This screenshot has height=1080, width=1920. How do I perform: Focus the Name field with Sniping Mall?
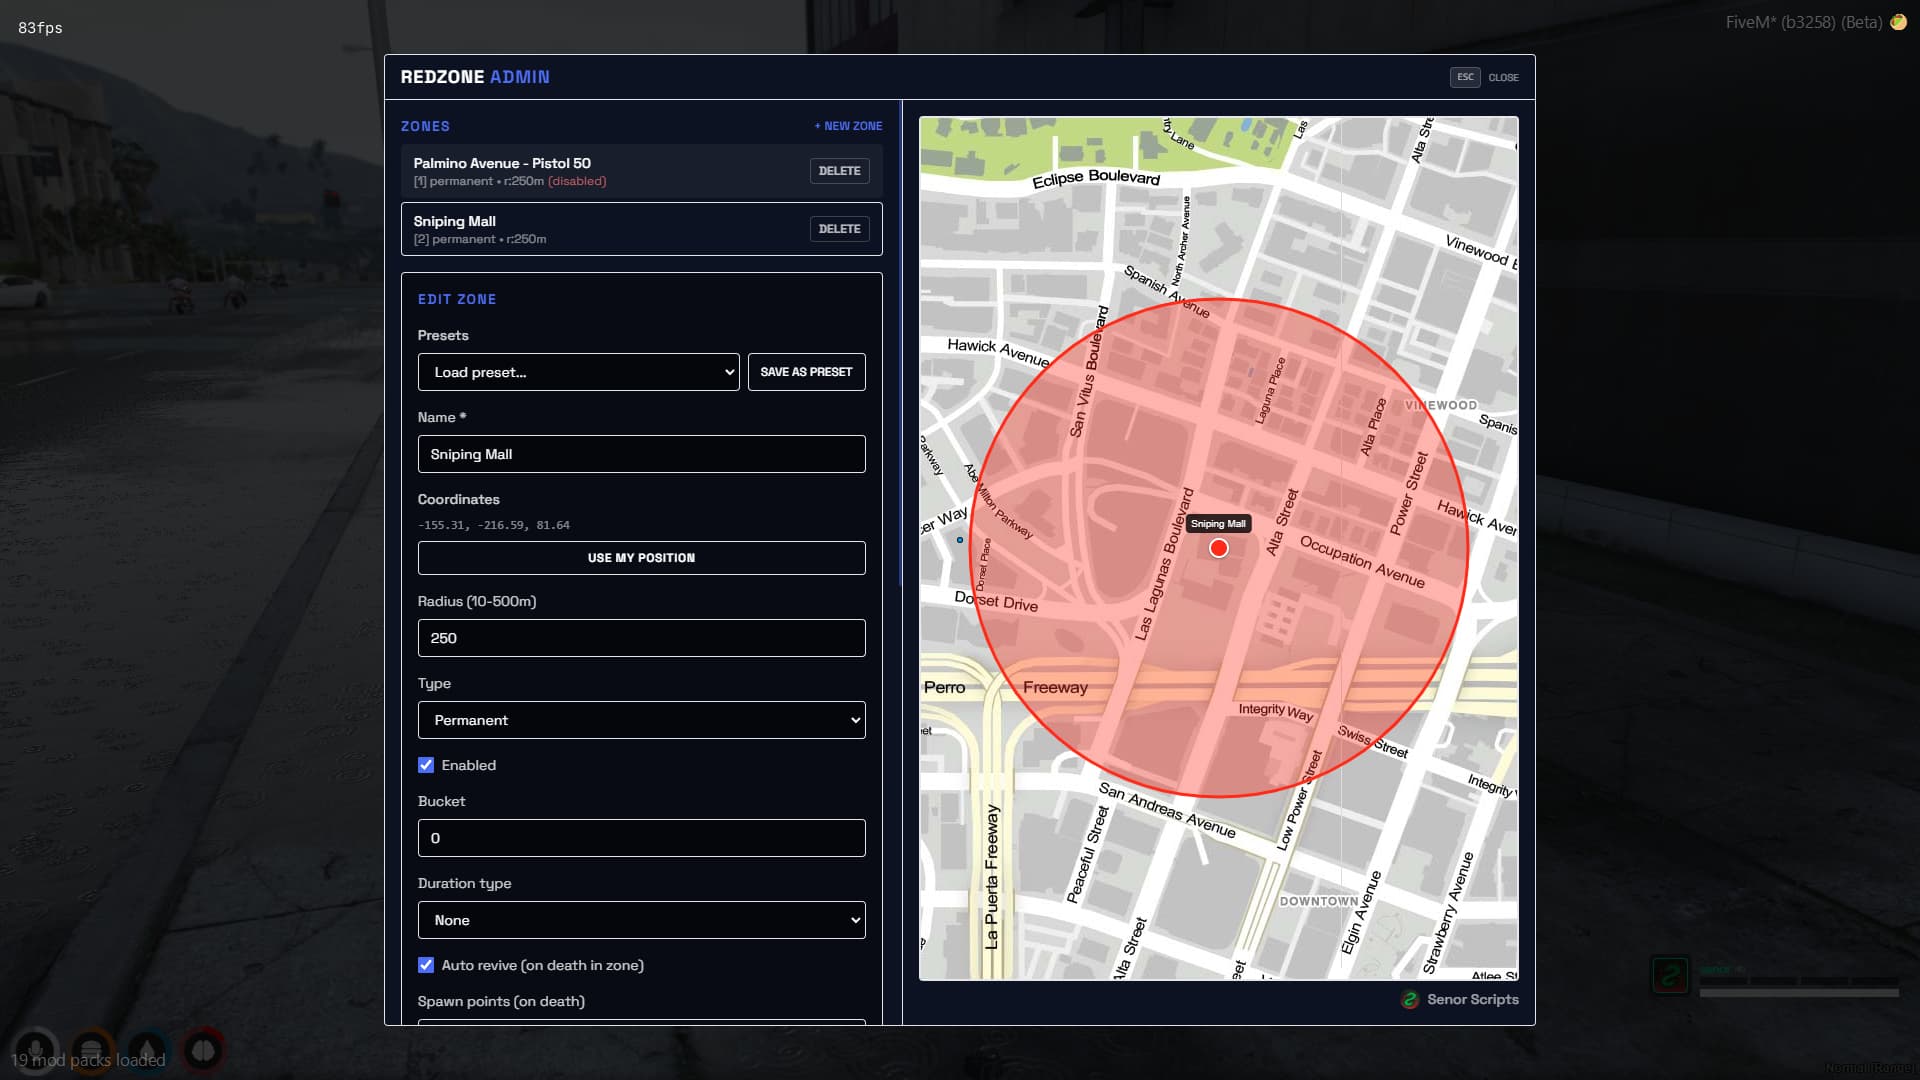tap(642, 454)
